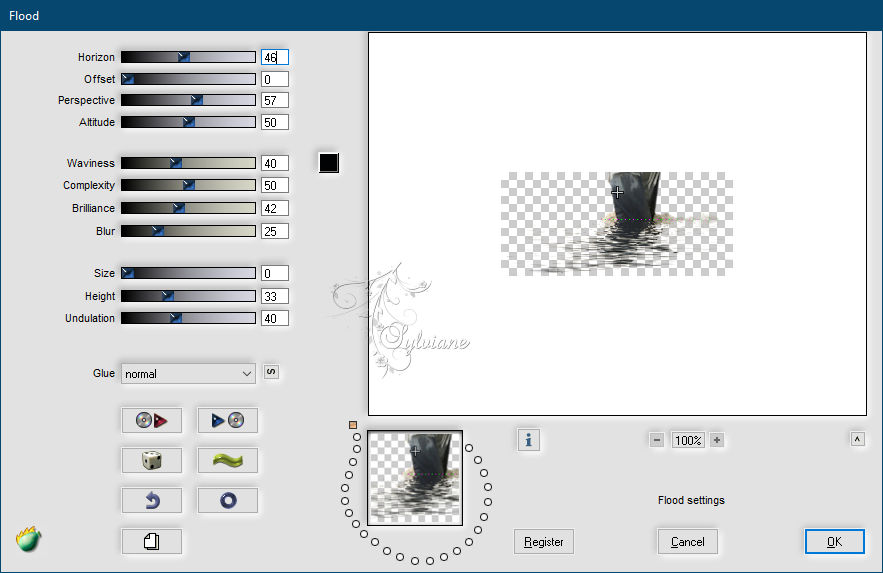Focus the Undulation value field

(275, 318)
